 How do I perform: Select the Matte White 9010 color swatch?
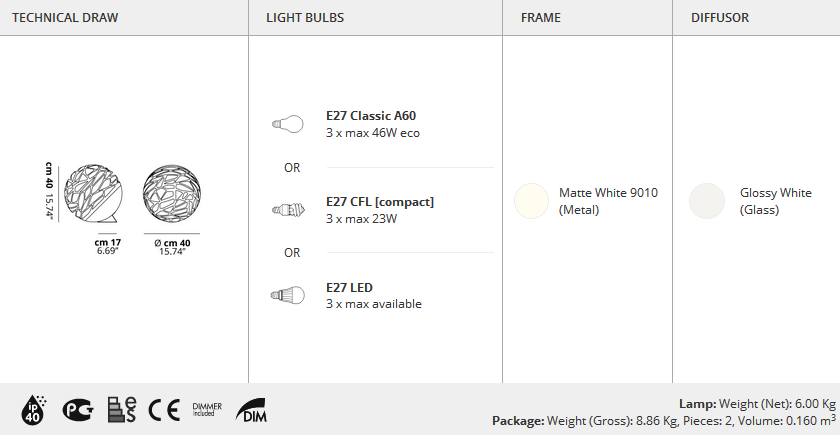[x=531, y=201]
